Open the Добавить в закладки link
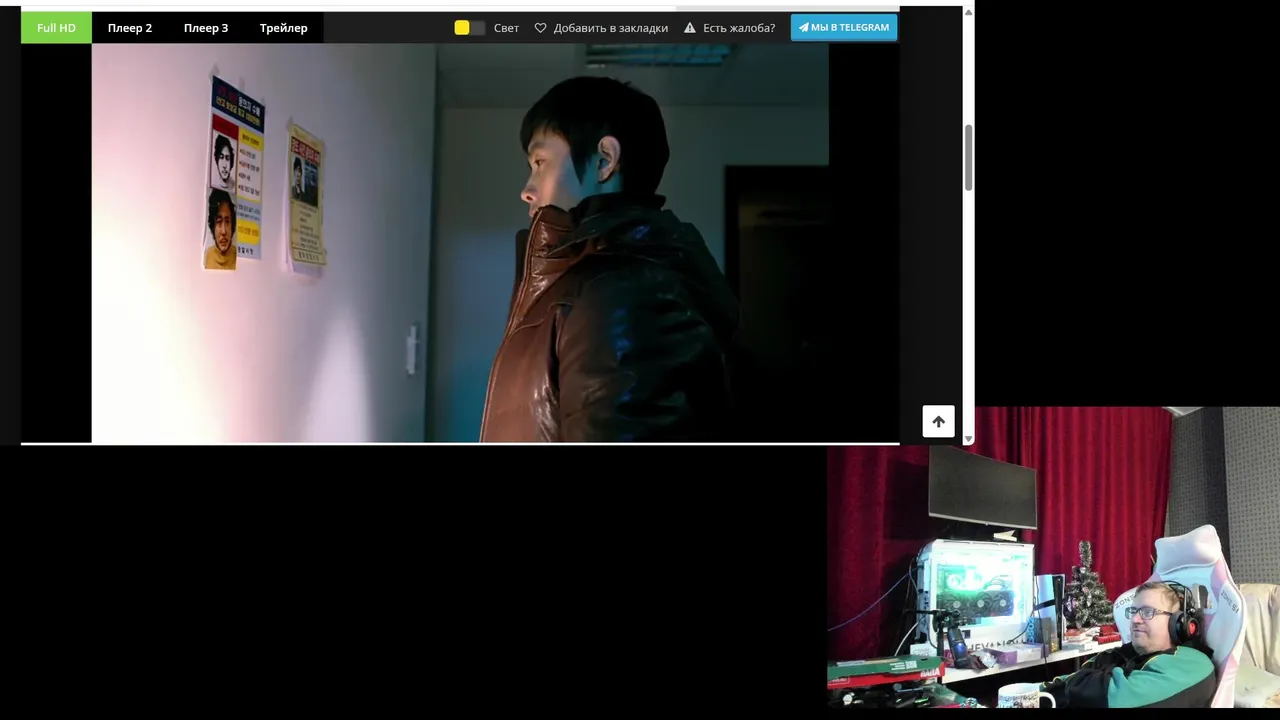1280x720 pixels. point(610,28)
